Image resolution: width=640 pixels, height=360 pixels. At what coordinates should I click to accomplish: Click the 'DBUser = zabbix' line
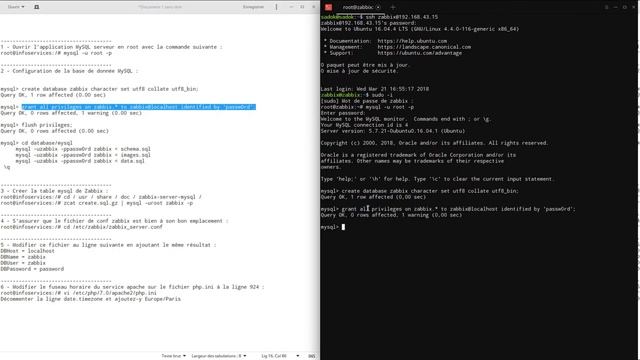coord(23,263)
